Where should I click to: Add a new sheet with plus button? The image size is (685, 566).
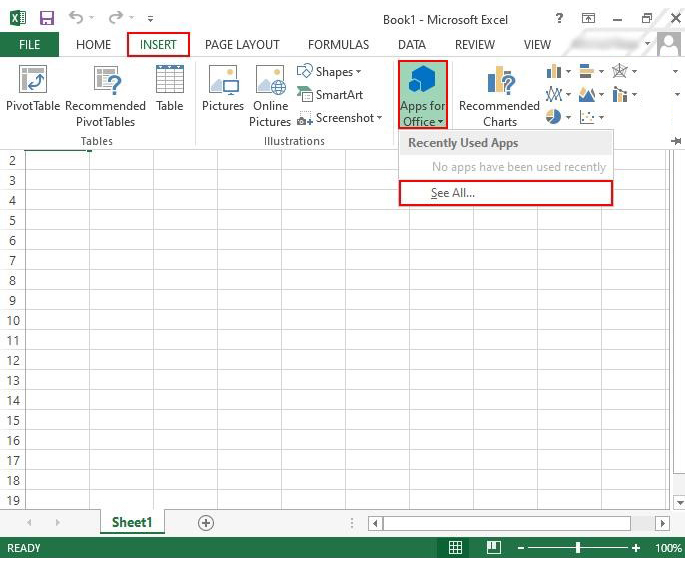tap(206, 522)
